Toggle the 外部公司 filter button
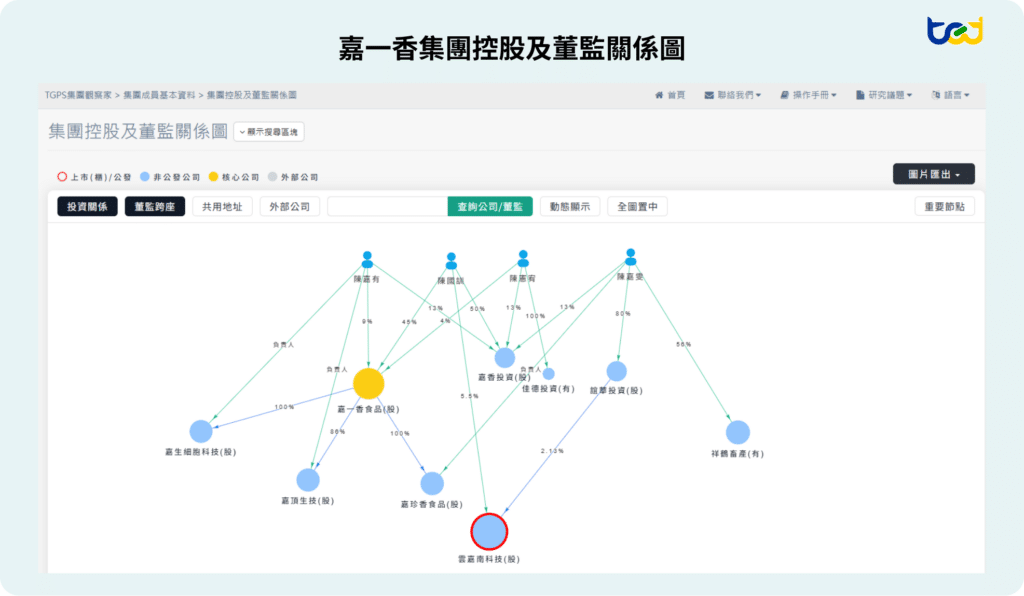1024x596 pixels. click(289, 206)
